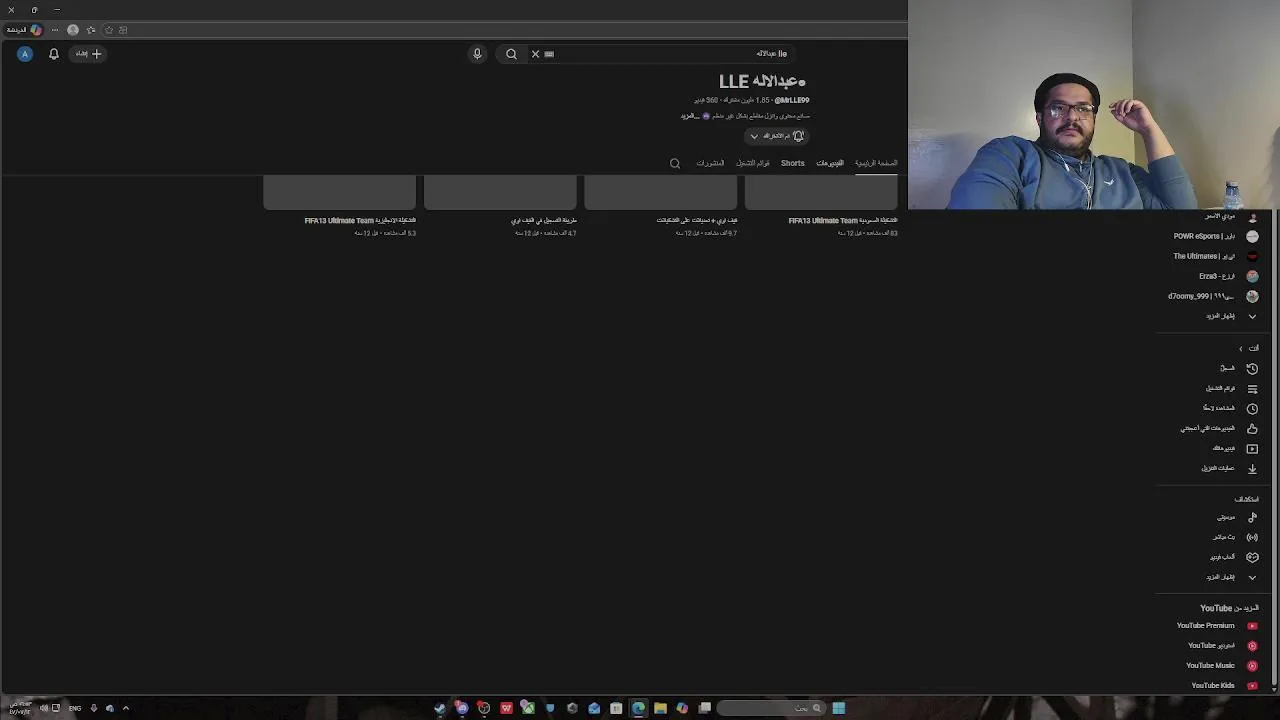
Task: Open File Explorer from the taskbar
Action: point(660,708)
